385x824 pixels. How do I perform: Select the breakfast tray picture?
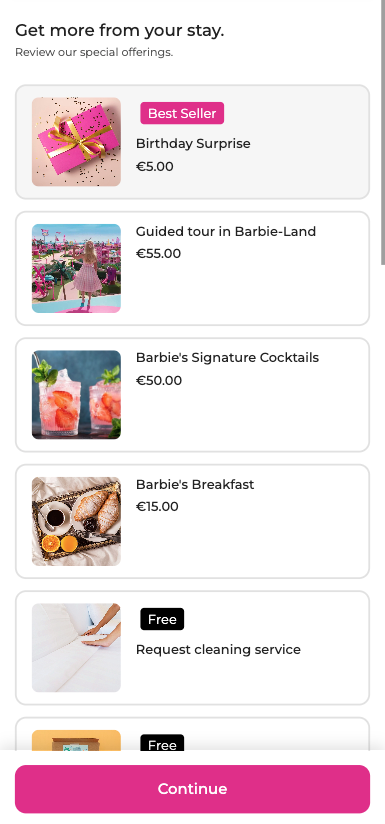(76, 521)
